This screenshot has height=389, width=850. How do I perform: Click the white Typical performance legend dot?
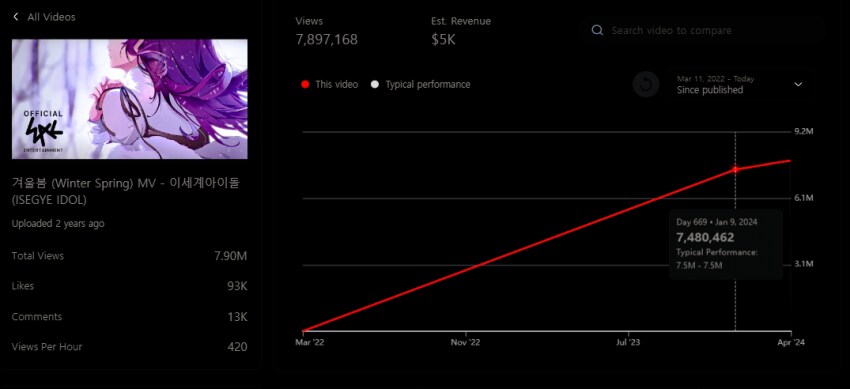(375, 85)
